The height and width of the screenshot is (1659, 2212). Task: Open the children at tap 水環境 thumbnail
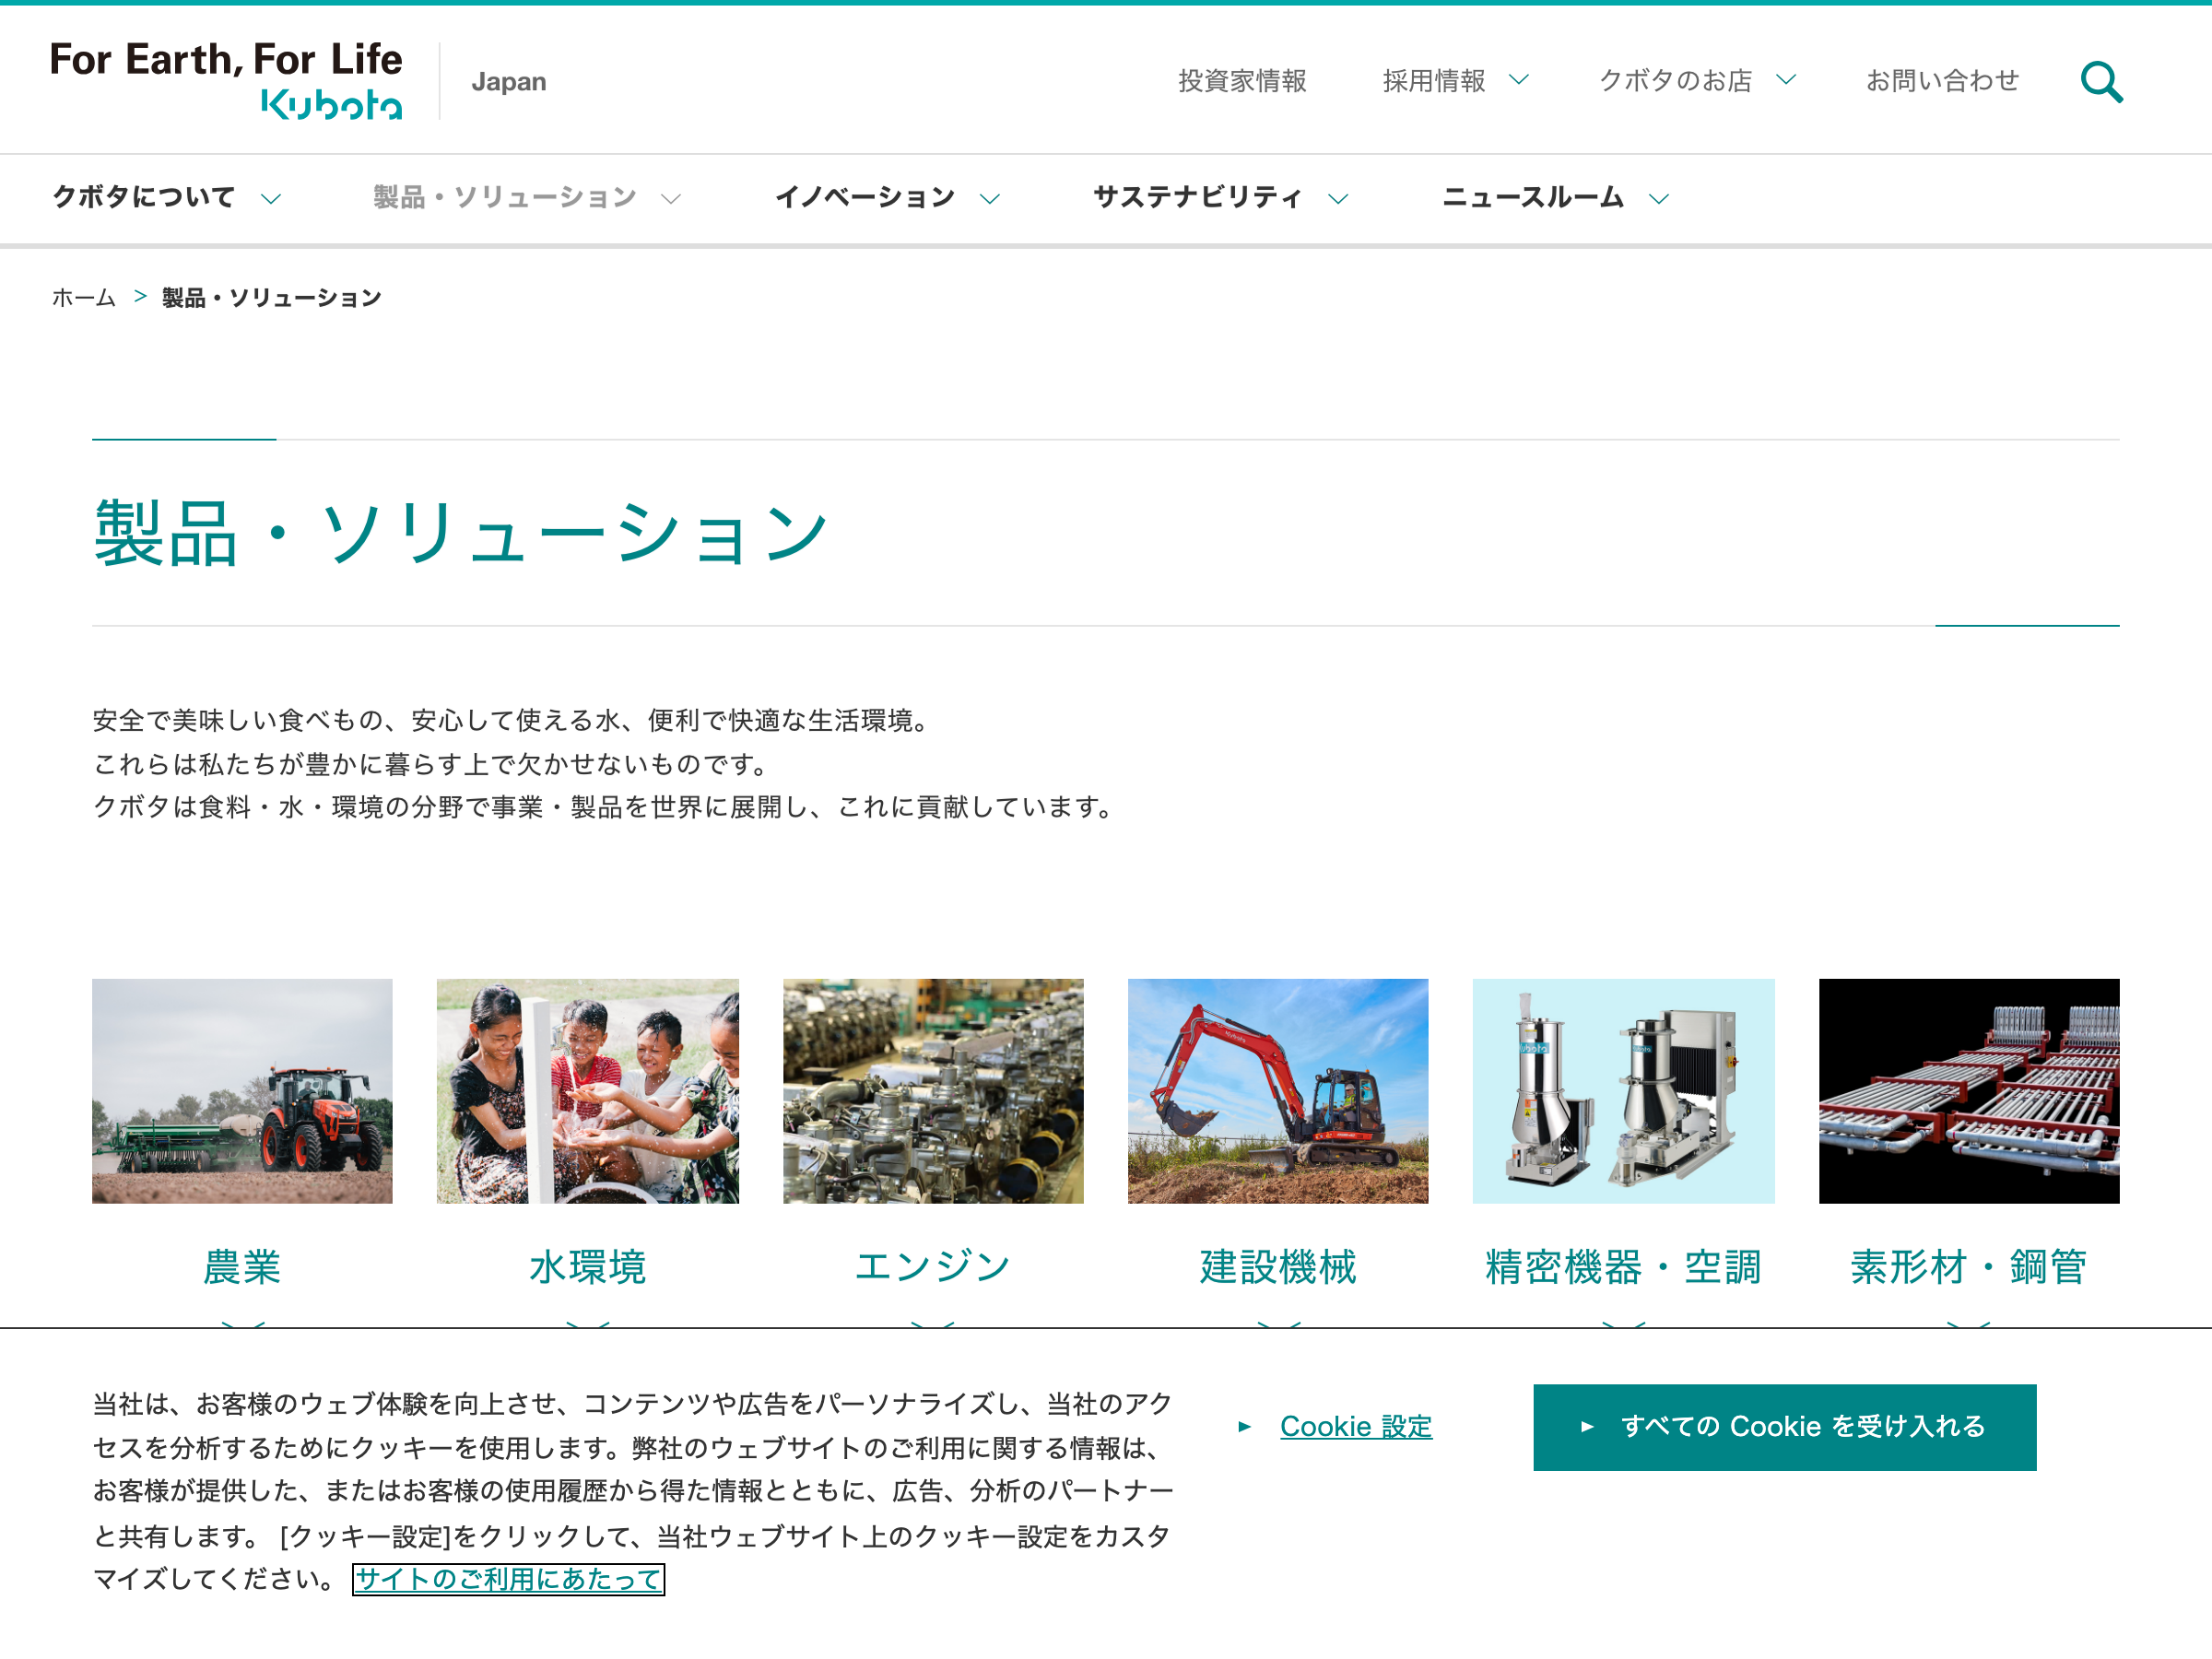click(x=588, y=1091)
